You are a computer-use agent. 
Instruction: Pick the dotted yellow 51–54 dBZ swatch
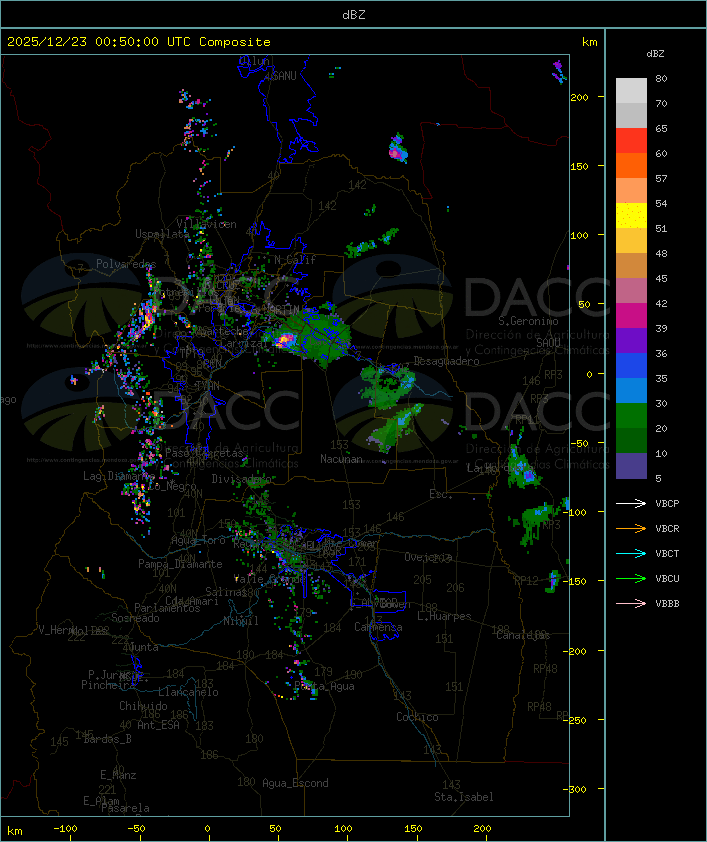(631, 215)
